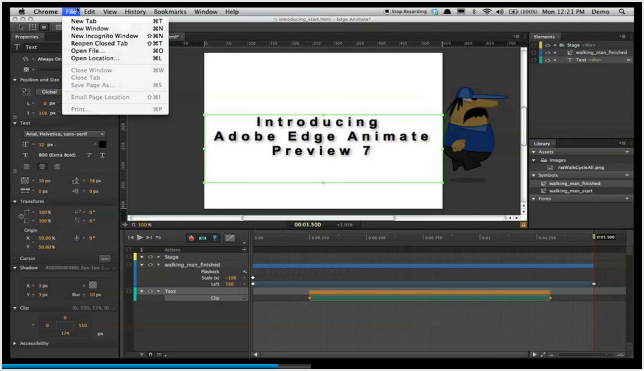Click the cursor auto button
The height and width of the screenshot is (371, 644).
[x=105, y=258]
